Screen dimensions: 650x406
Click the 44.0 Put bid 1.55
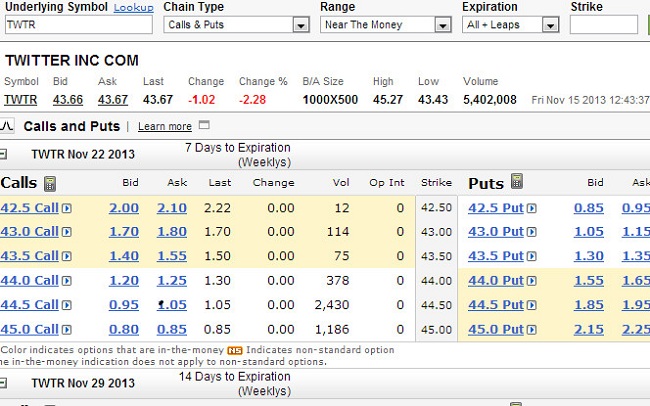589,280
